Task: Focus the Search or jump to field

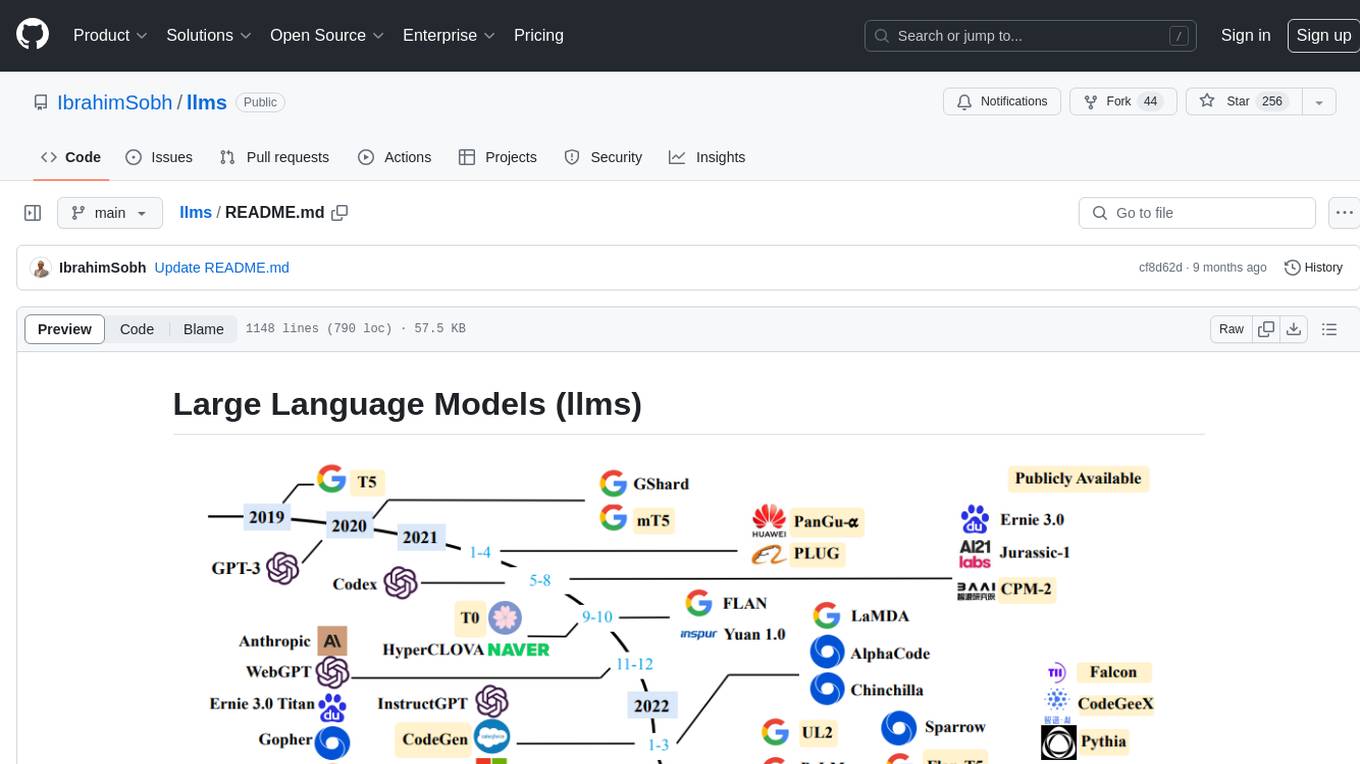Action: 1031,36
